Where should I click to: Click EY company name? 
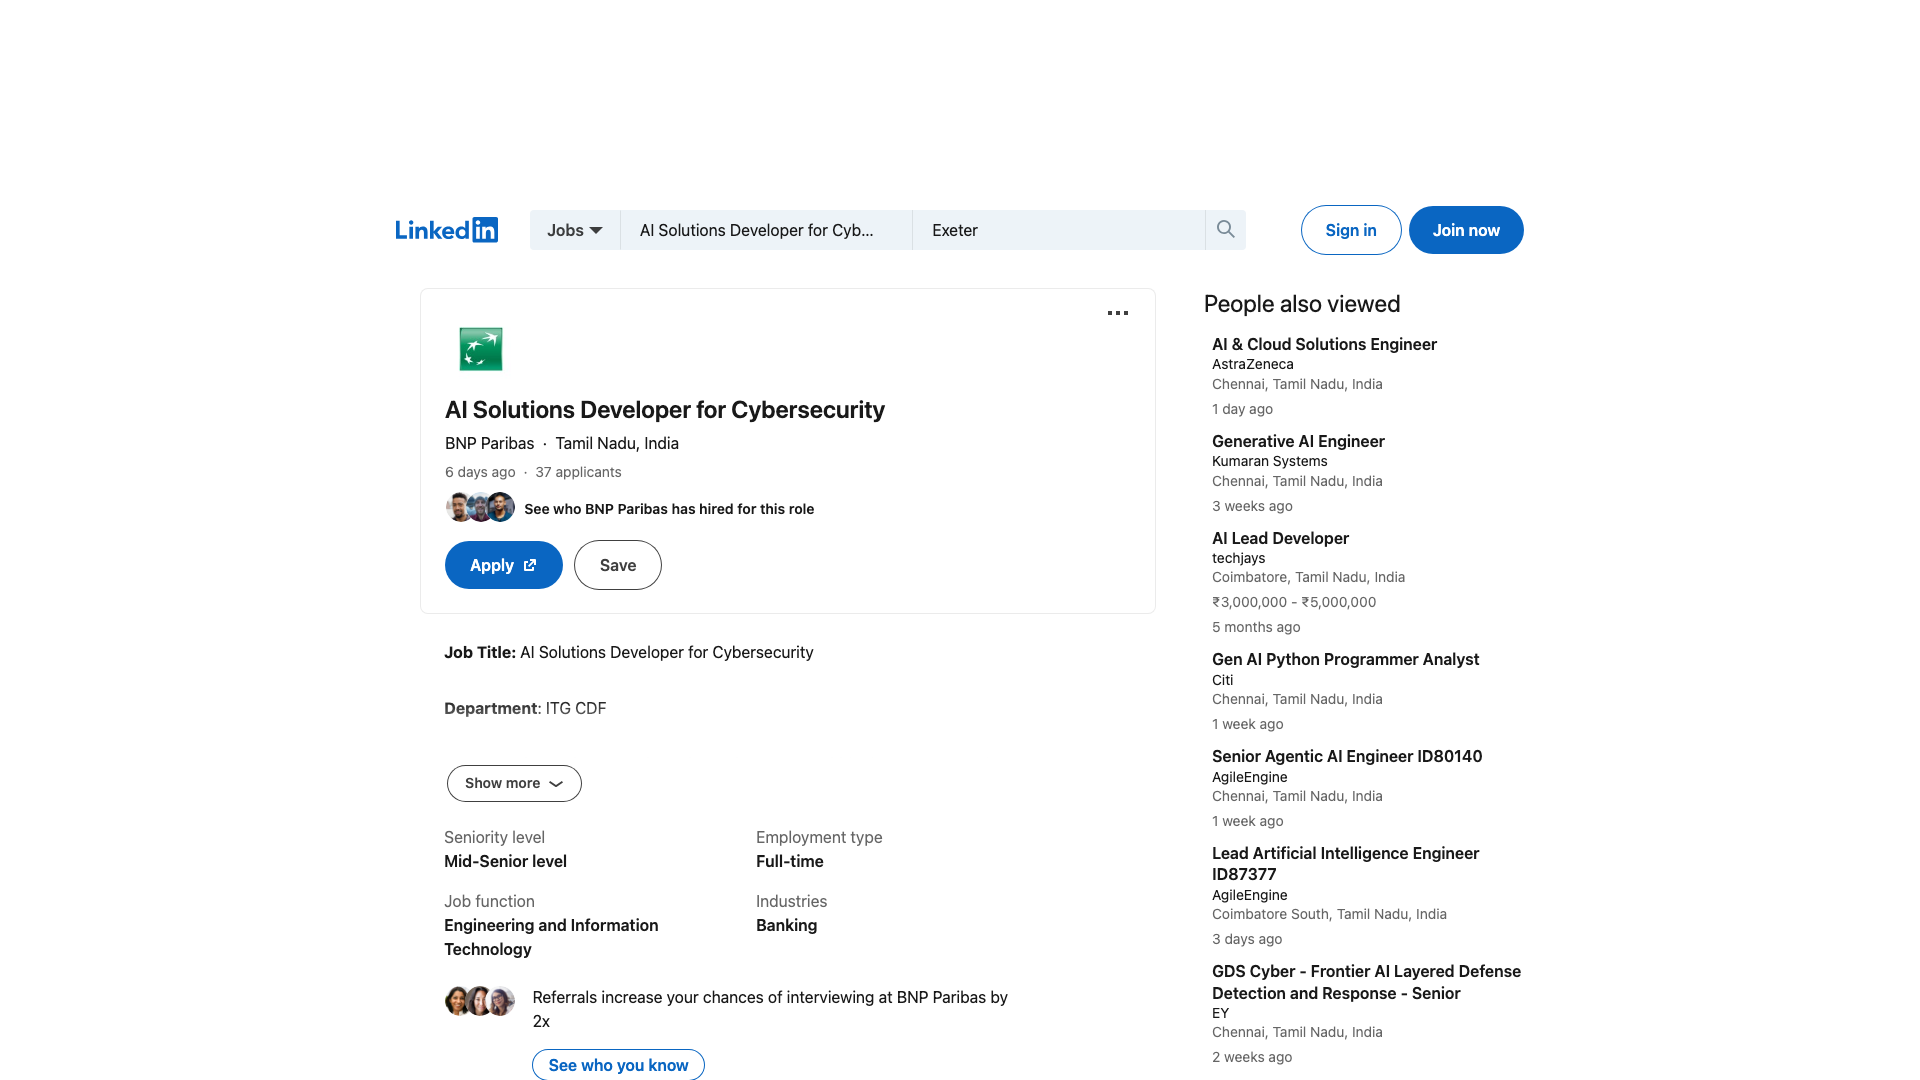point(1220,1013)
